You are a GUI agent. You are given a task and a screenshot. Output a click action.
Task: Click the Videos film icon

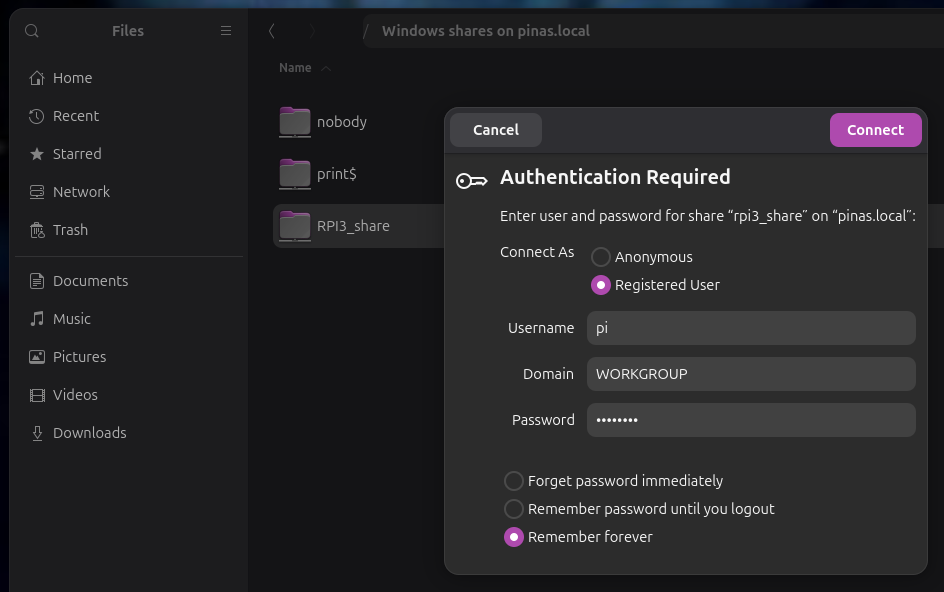pos(37,394)
